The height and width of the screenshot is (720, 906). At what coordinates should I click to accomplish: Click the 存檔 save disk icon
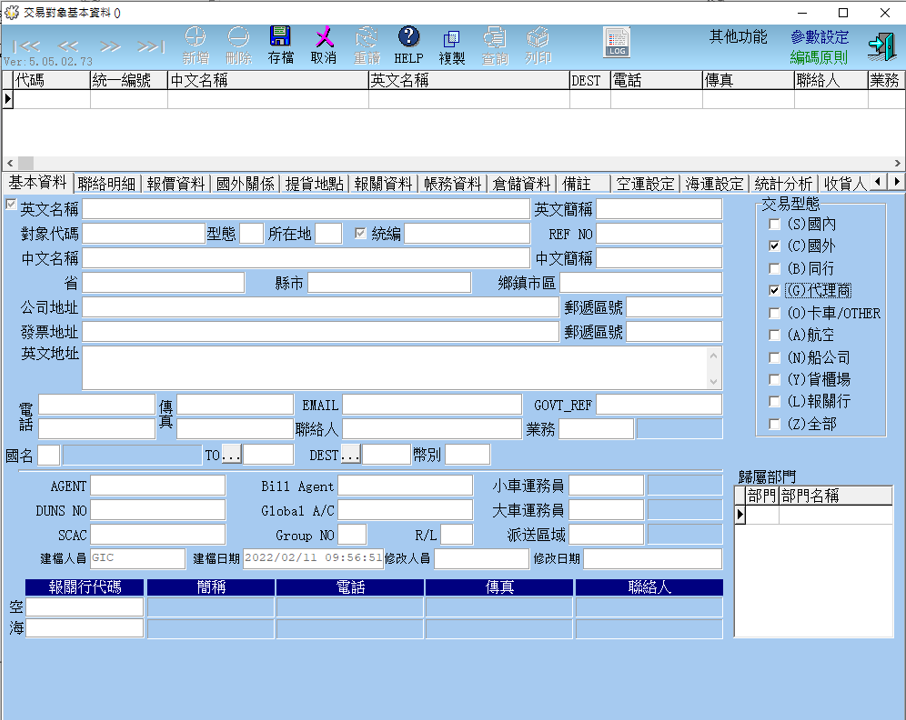click(281, 39)
